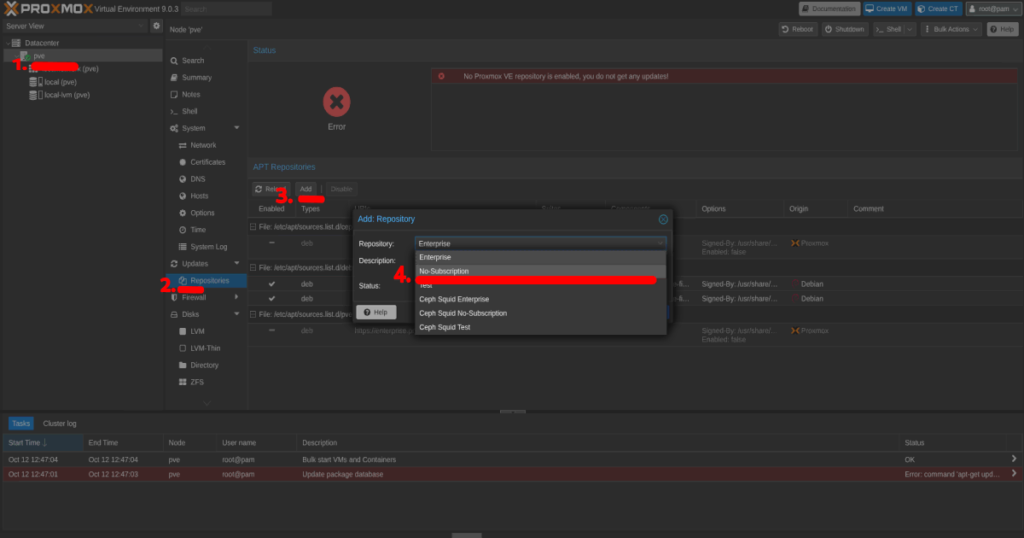Screen dimensions: 1024x538
Task: Open the Network settings item
Action: tap(203, 145)
